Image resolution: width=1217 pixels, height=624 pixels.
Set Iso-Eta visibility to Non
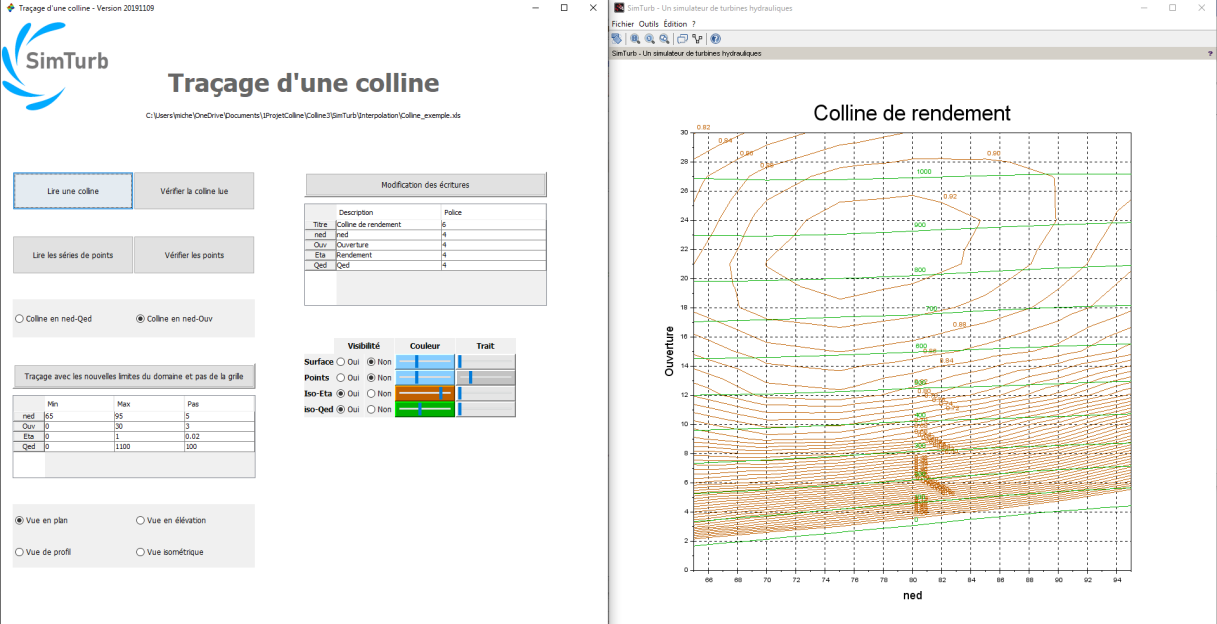coord(371,394)
